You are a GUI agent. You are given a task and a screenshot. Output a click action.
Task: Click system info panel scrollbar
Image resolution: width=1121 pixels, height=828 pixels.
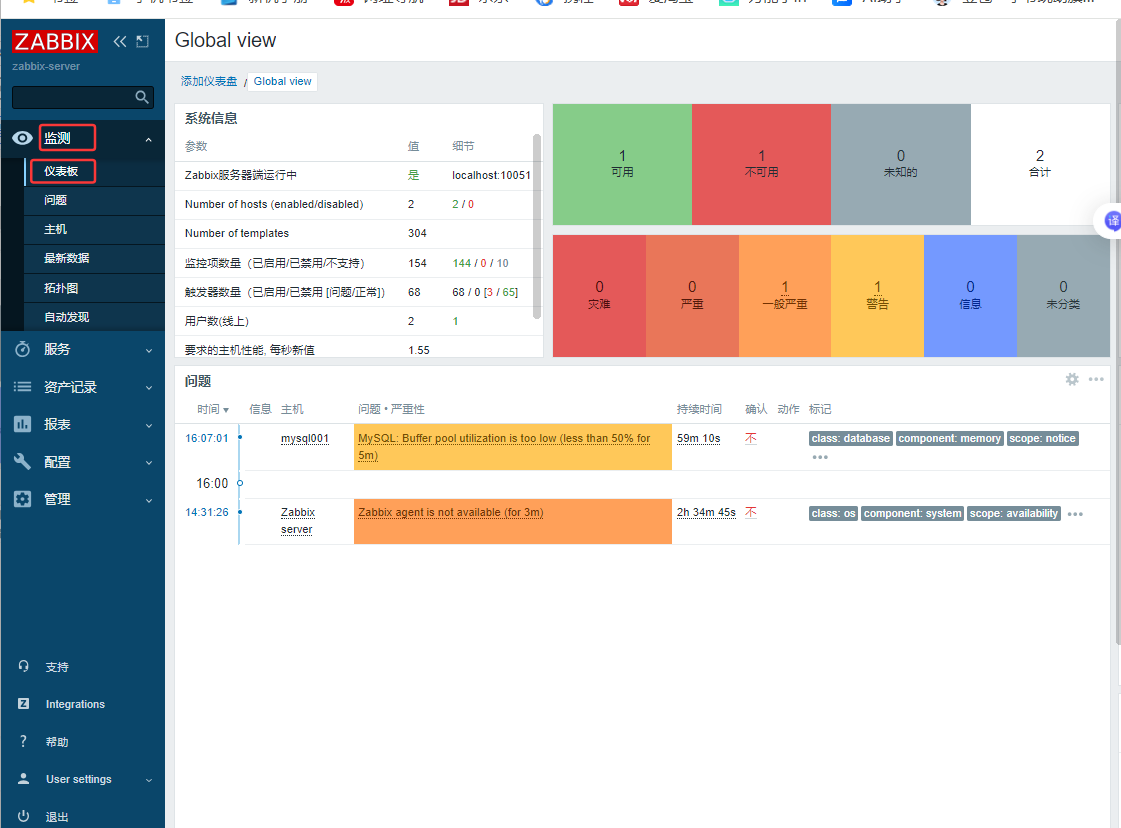point(537,226)
